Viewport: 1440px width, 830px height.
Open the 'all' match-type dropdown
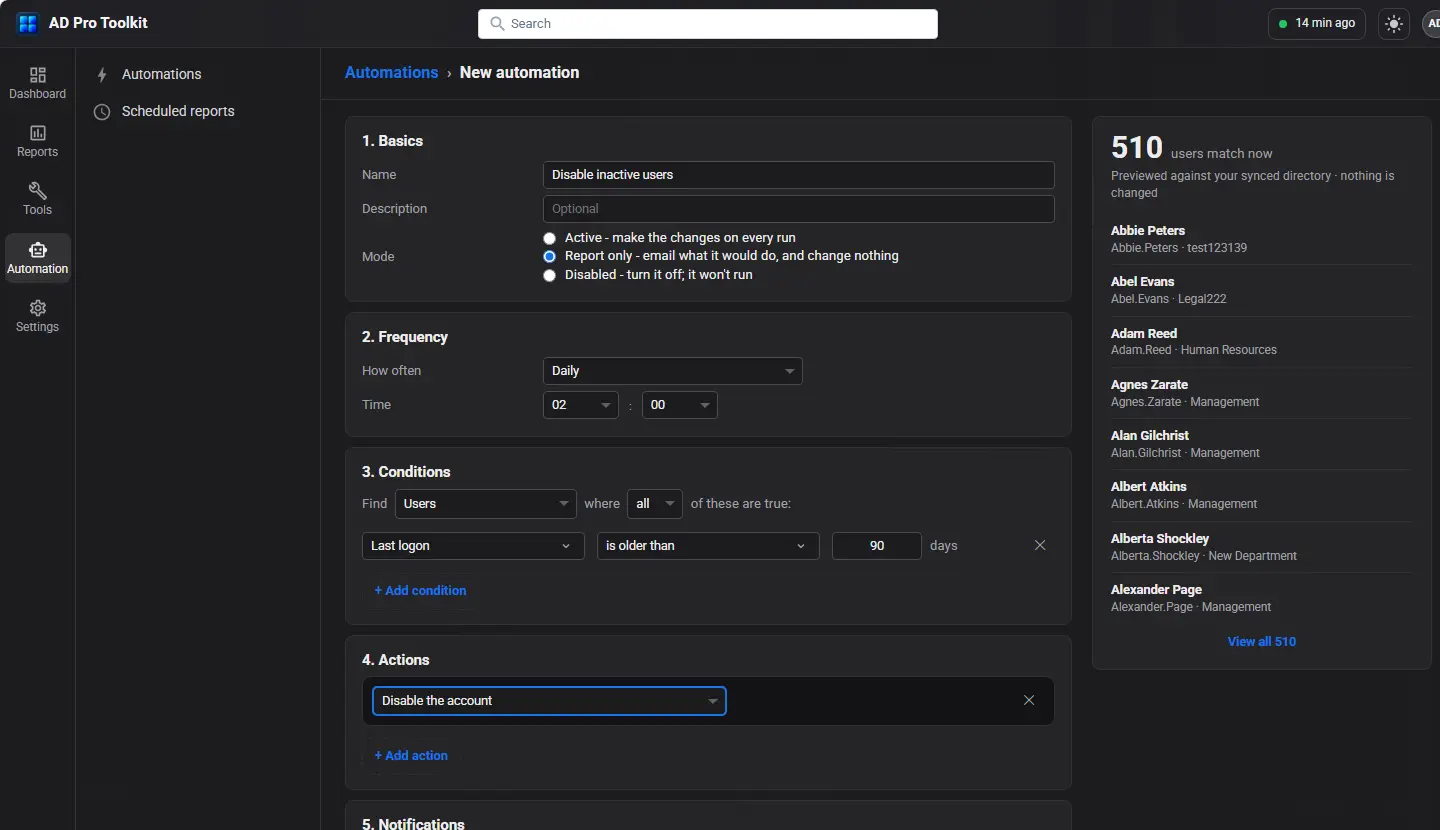tap(655, 504)
